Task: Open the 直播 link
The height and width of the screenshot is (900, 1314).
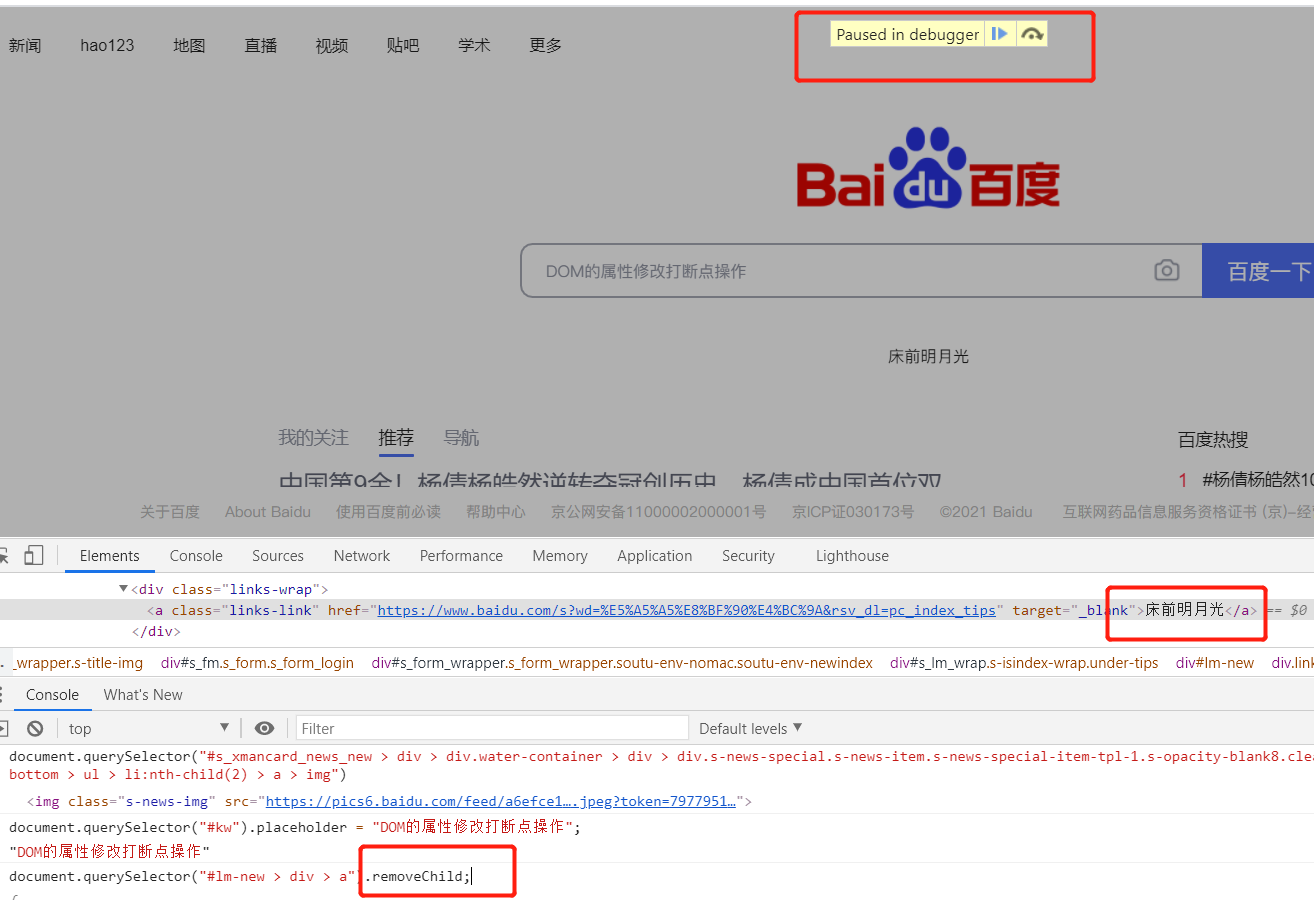Action: (x=261, y=45)
